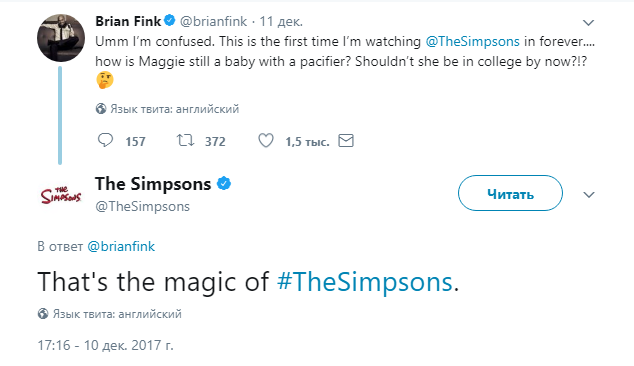
Task: Expand the chevron menu on Brian's tweet
Action: pyautogui.click(x=588, y=23)
